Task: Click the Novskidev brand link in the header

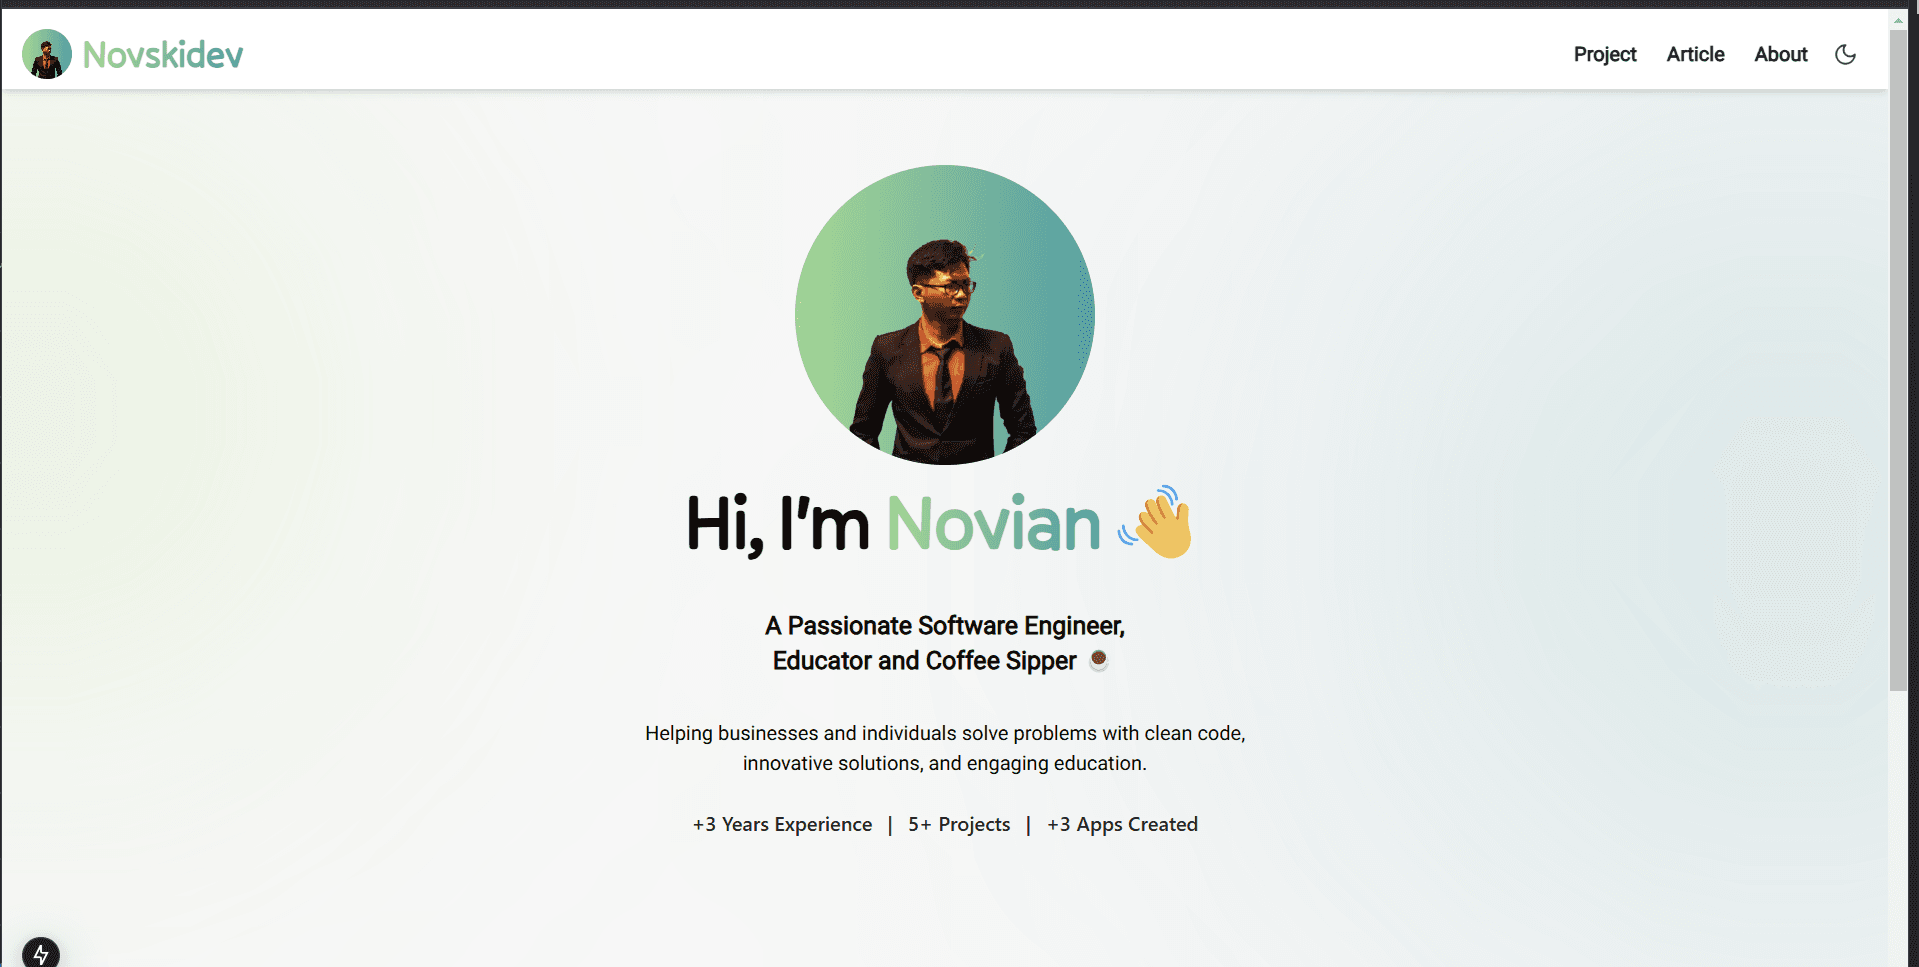Action: (x=132, y=54)
